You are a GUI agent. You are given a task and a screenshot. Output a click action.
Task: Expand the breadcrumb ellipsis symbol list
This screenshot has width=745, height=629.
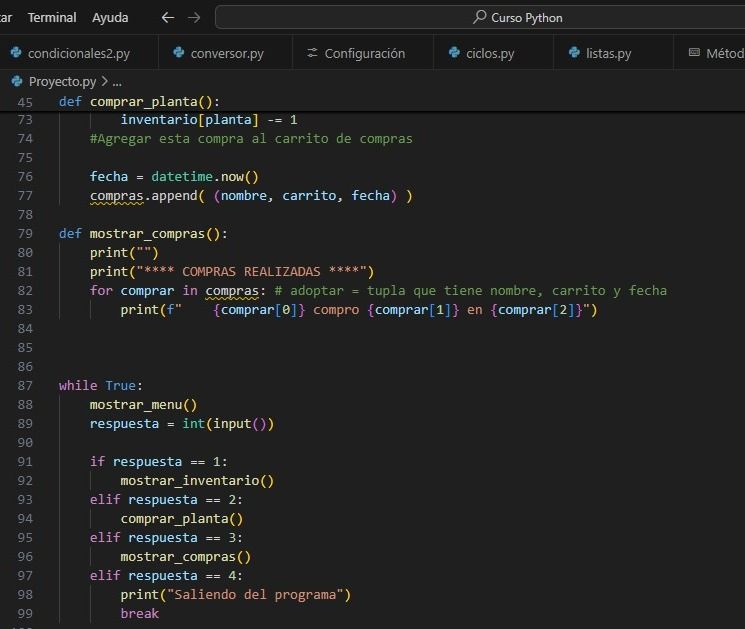pos(117,83)
